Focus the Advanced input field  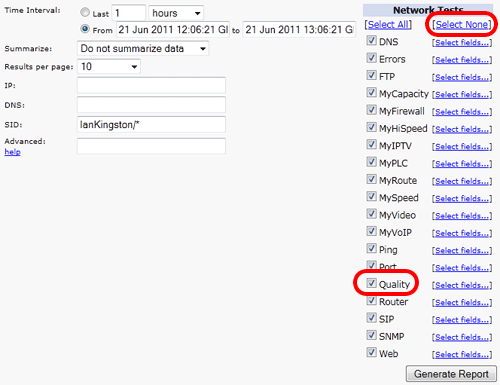click(151, 146)
